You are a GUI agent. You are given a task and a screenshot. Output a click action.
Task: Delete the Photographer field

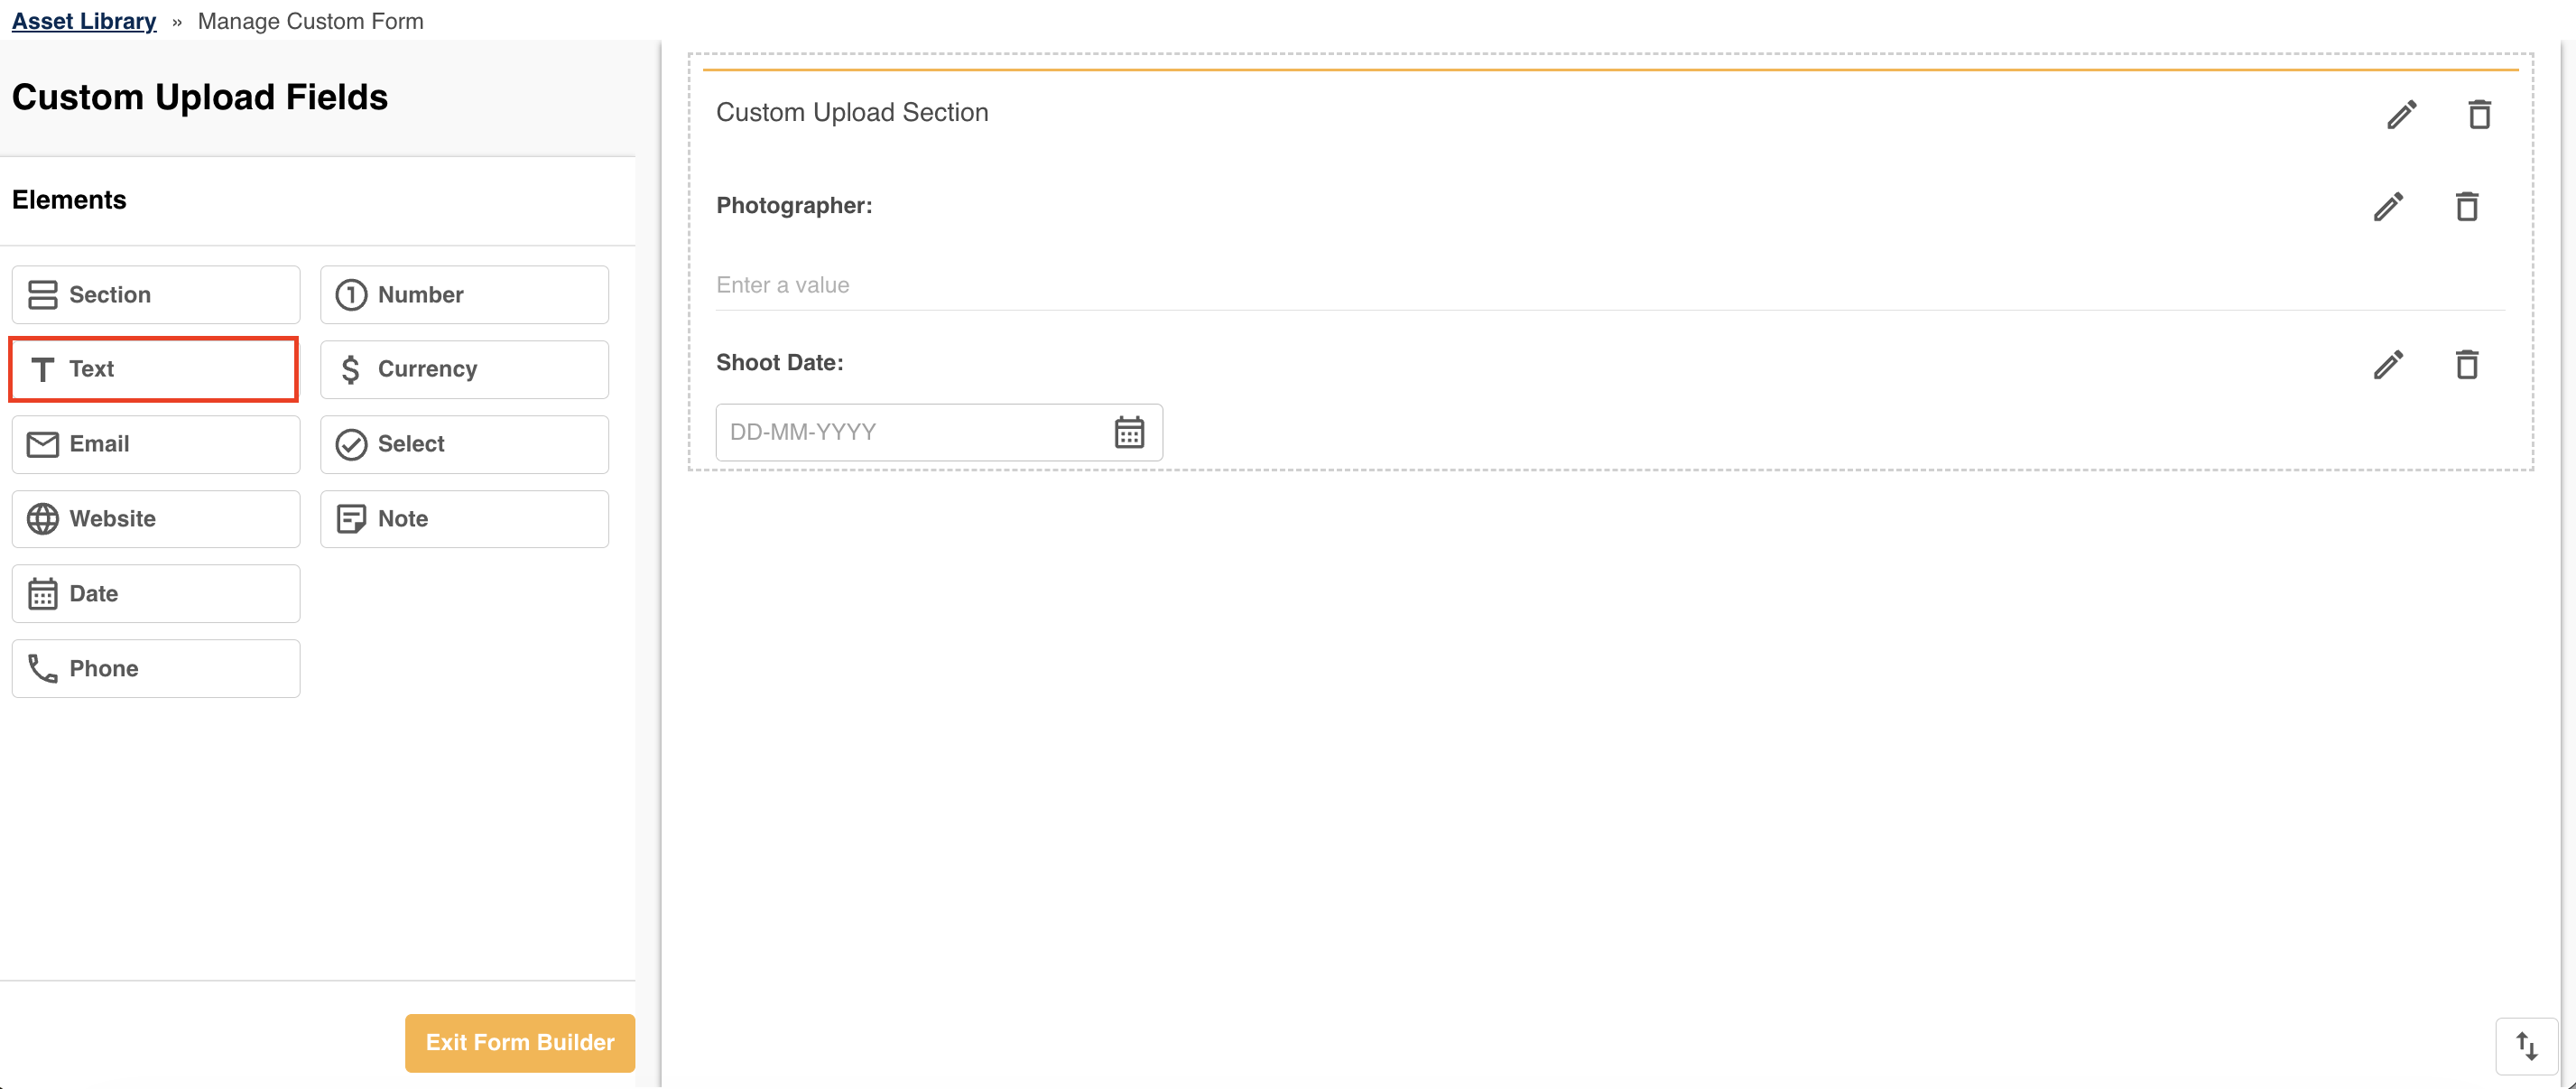click(2467, 207)
